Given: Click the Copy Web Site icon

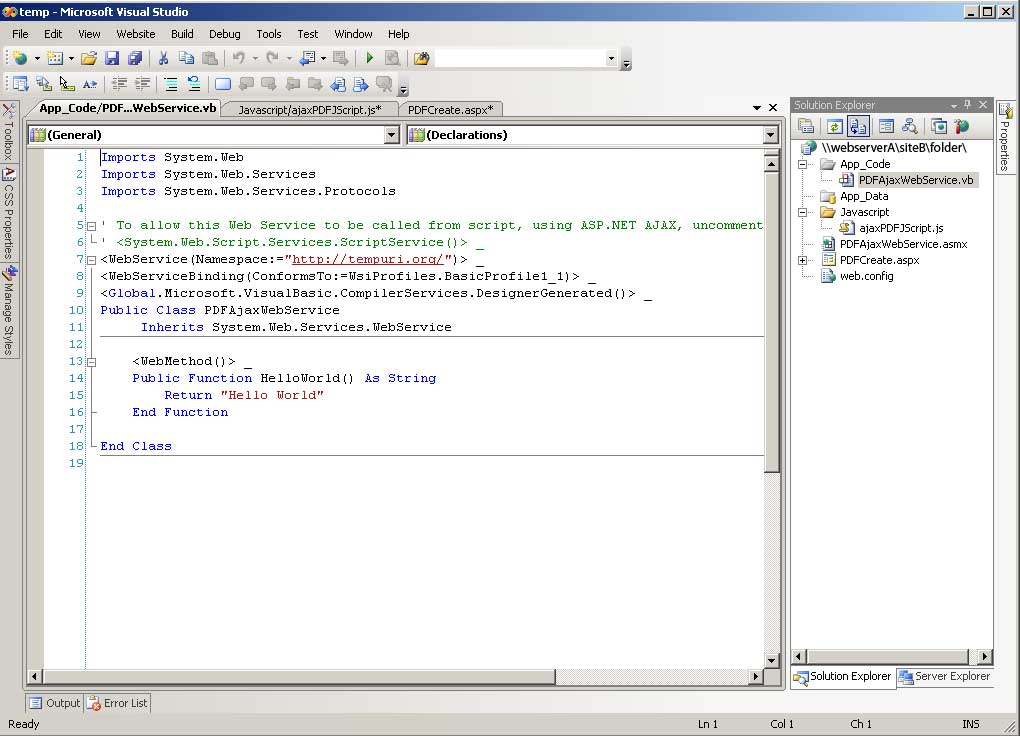Looking at the screenshot, I should coord(939,126).
